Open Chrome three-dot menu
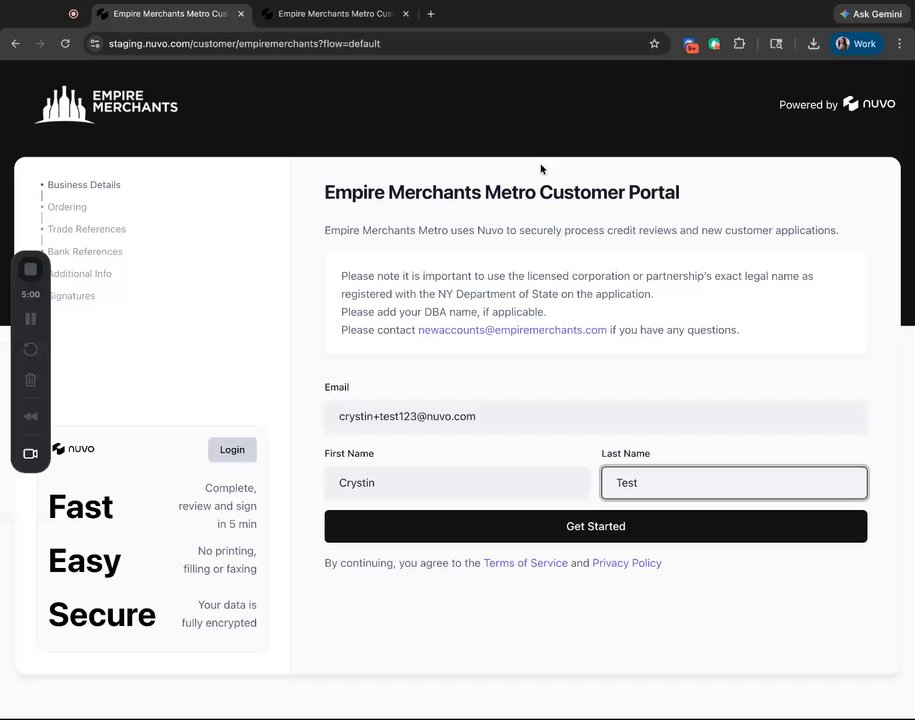Viewport: 915px width, 720px height. 899,44
